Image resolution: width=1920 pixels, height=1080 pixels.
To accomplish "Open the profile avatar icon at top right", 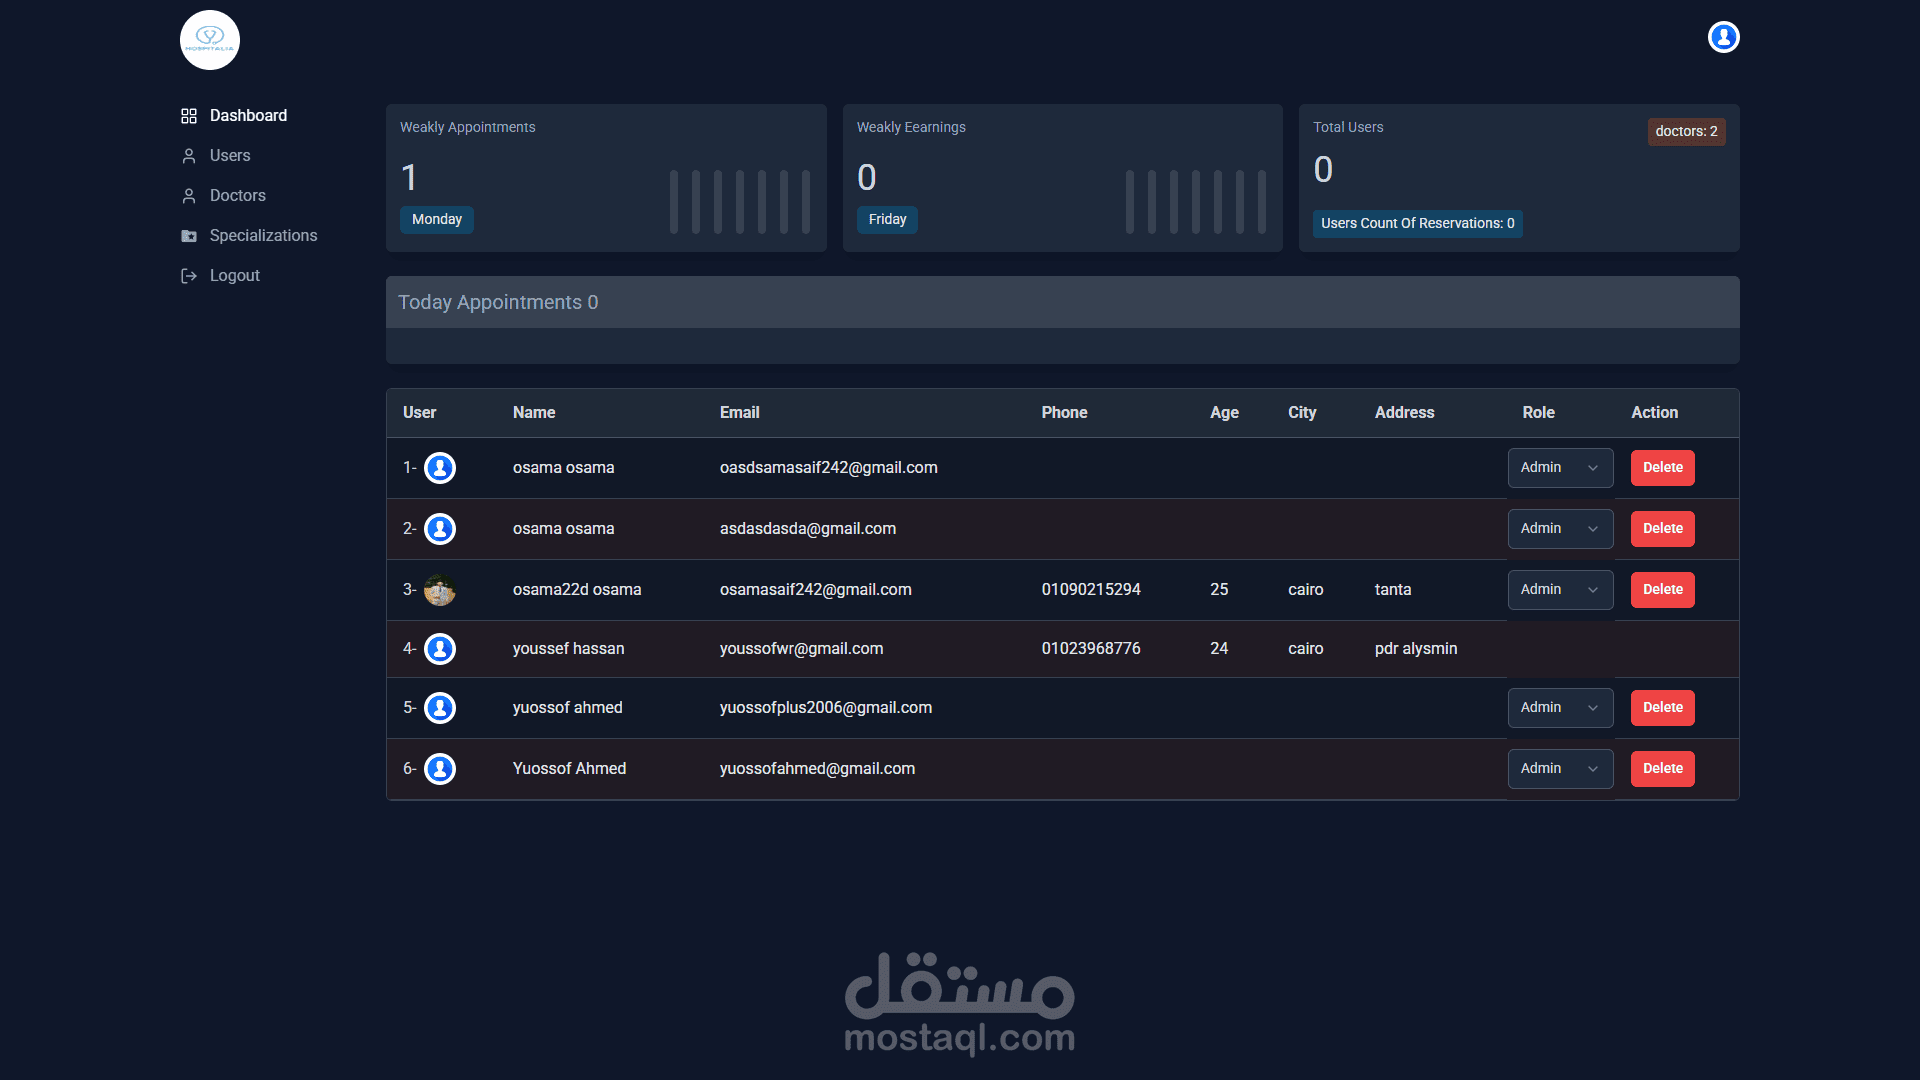I will point(1723,37).
